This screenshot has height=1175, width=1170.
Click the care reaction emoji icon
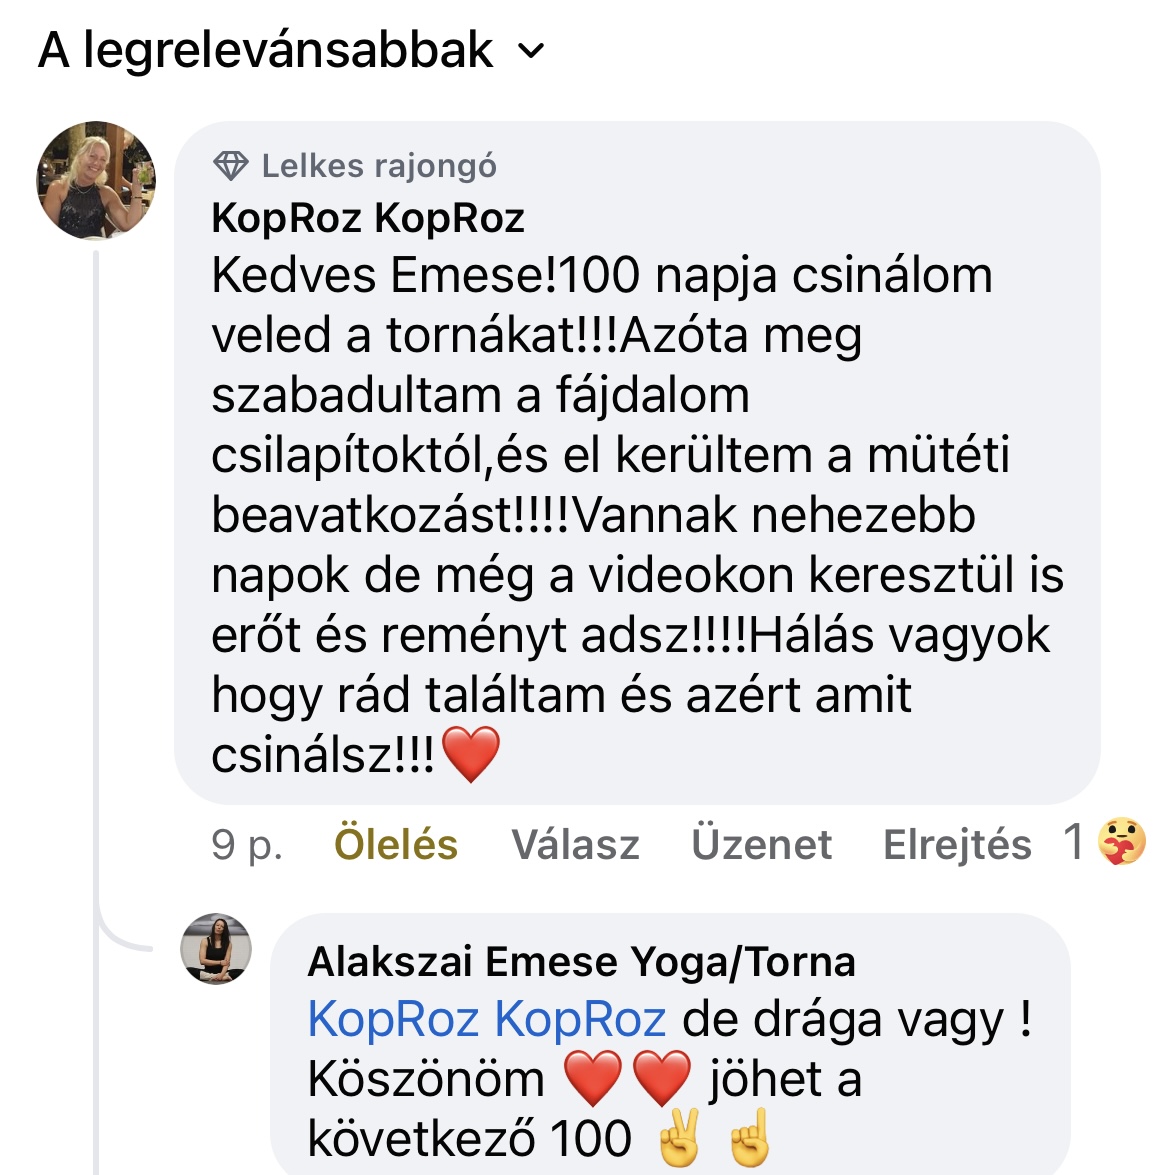pyautogui.click(x=1122, y=841)
